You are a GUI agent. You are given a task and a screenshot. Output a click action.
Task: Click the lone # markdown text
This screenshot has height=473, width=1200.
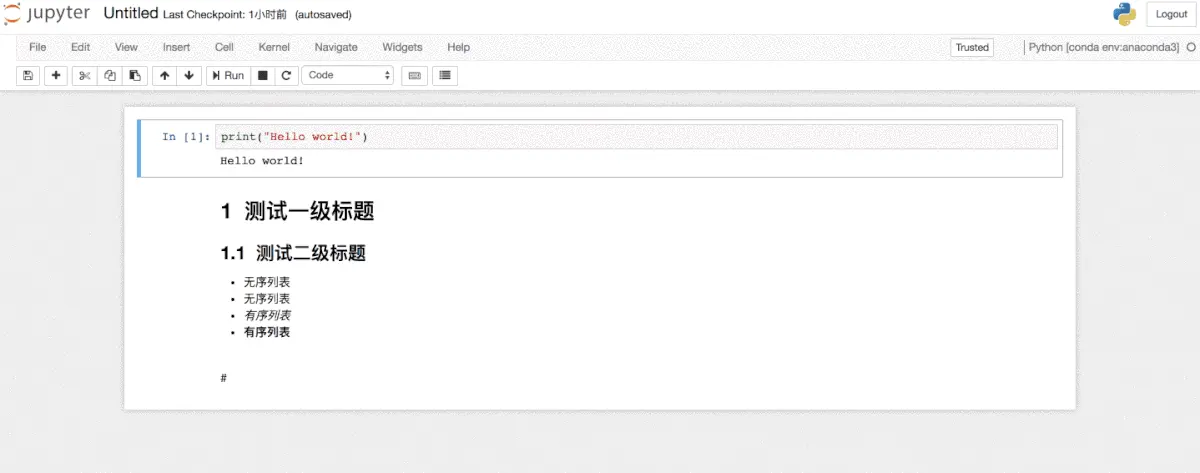224,378
